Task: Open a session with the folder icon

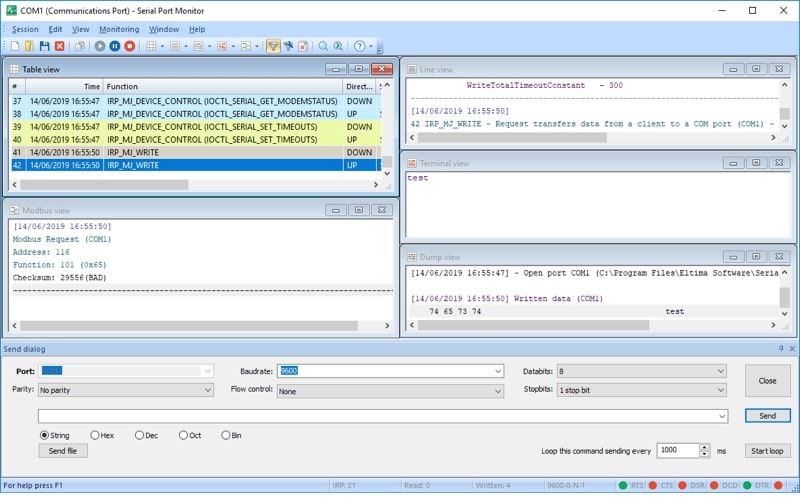Action: 30,46
